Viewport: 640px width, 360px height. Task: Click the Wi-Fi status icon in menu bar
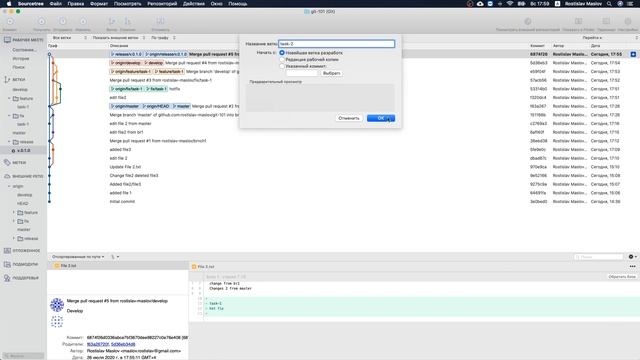pos(510,4)
